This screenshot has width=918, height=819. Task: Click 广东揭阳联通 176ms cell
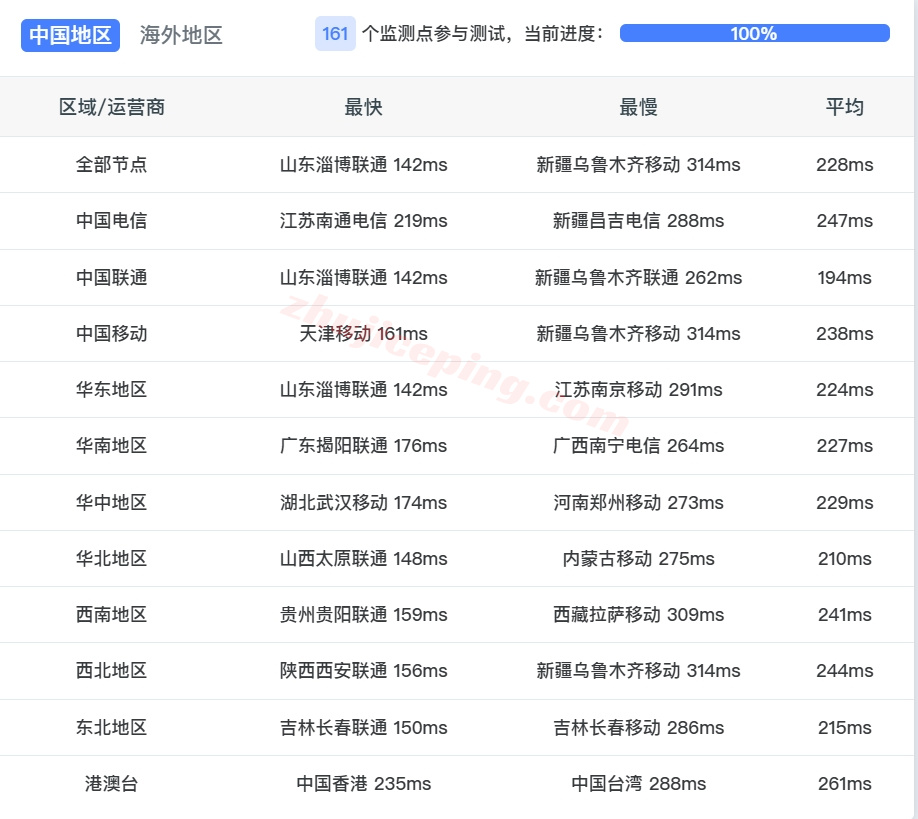coord(363,446)
